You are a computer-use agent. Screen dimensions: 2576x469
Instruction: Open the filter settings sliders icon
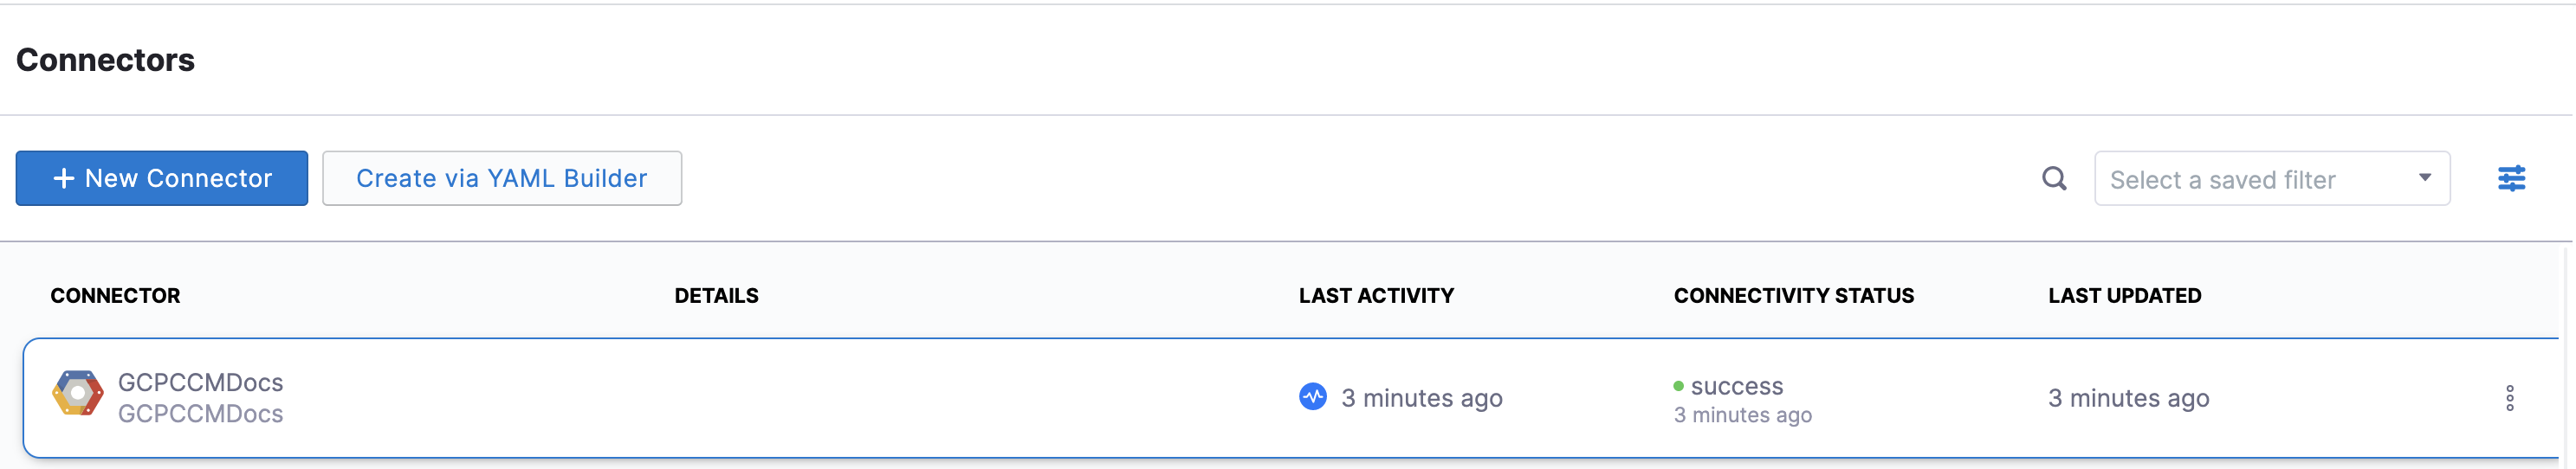coord(2511,179)
